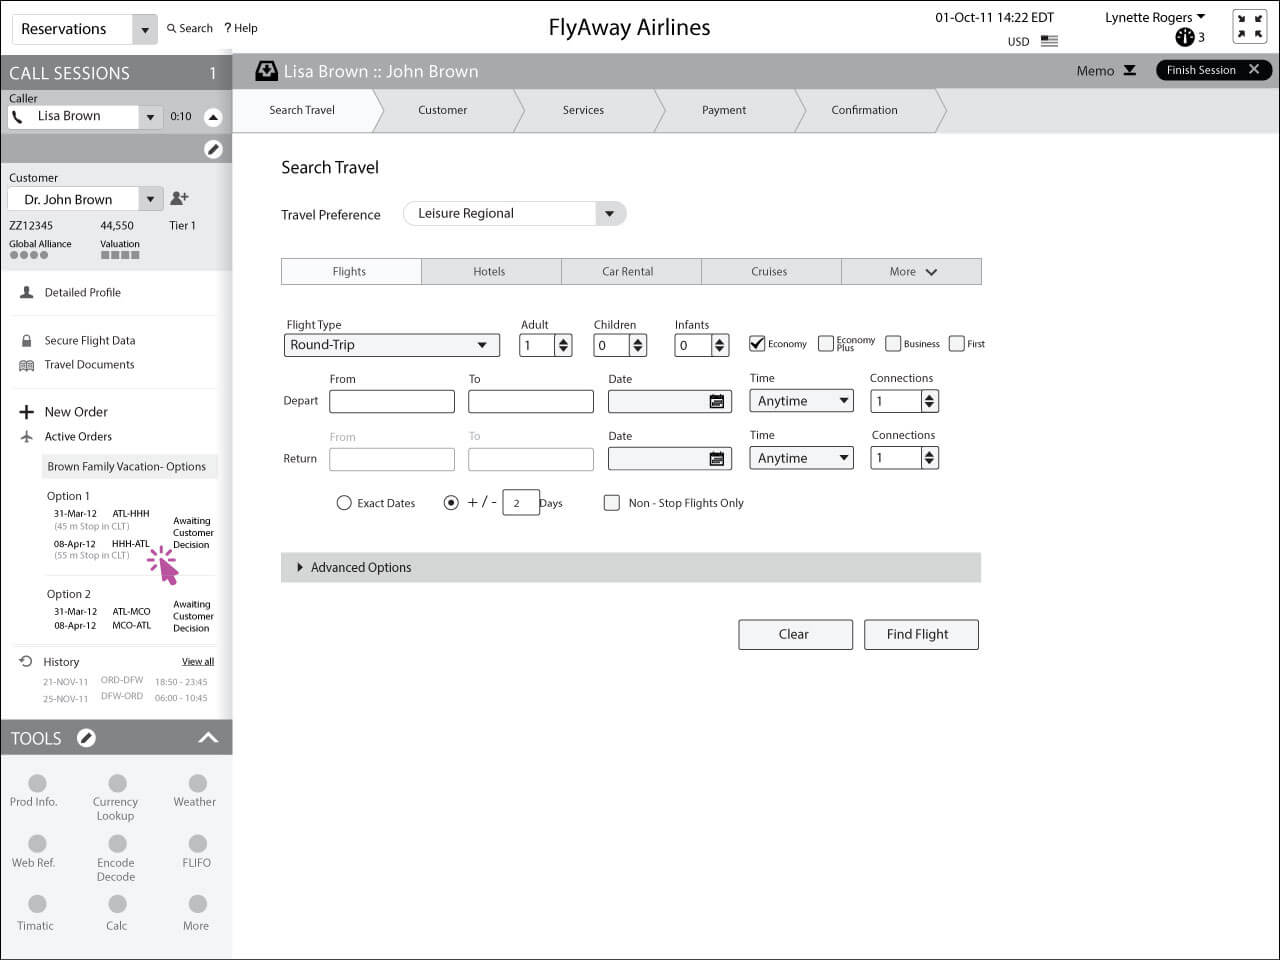Viewport: 1280px width, 960px height.
Task: Click the add customer icon
Action: click(x=179, y=198)
